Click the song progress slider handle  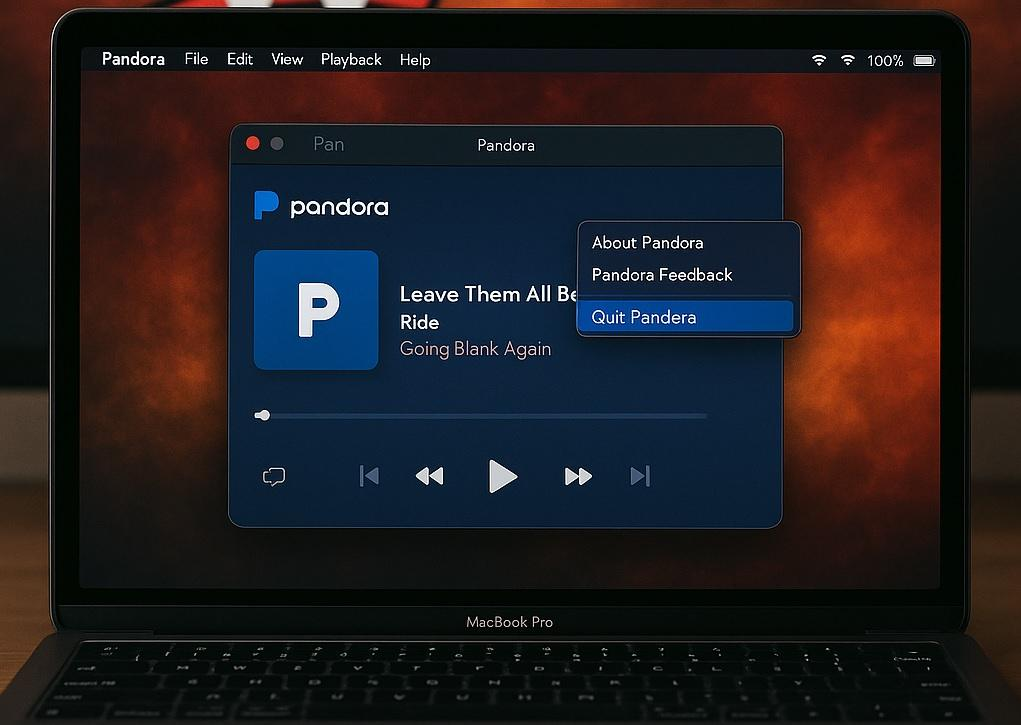pos(262,416)
